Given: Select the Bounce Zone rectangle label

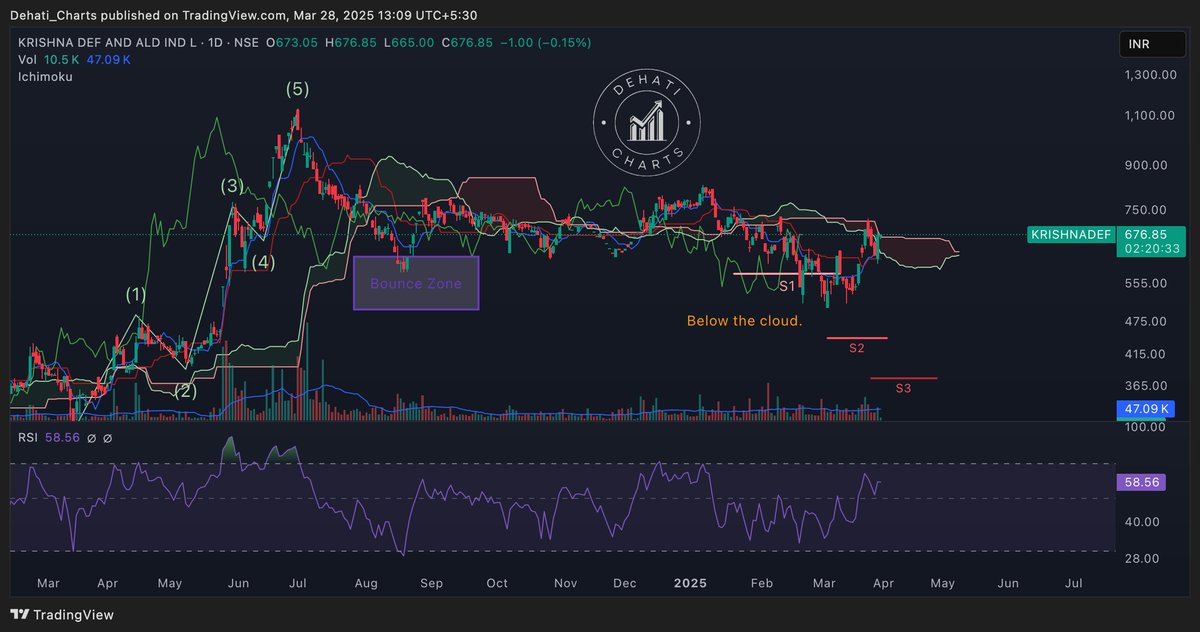Looking at the screenshot, I should click(416, 284).
